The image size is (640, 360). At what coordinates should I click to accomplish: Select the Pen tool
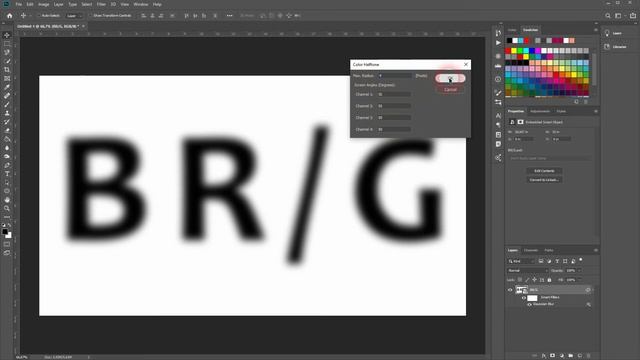7,165
